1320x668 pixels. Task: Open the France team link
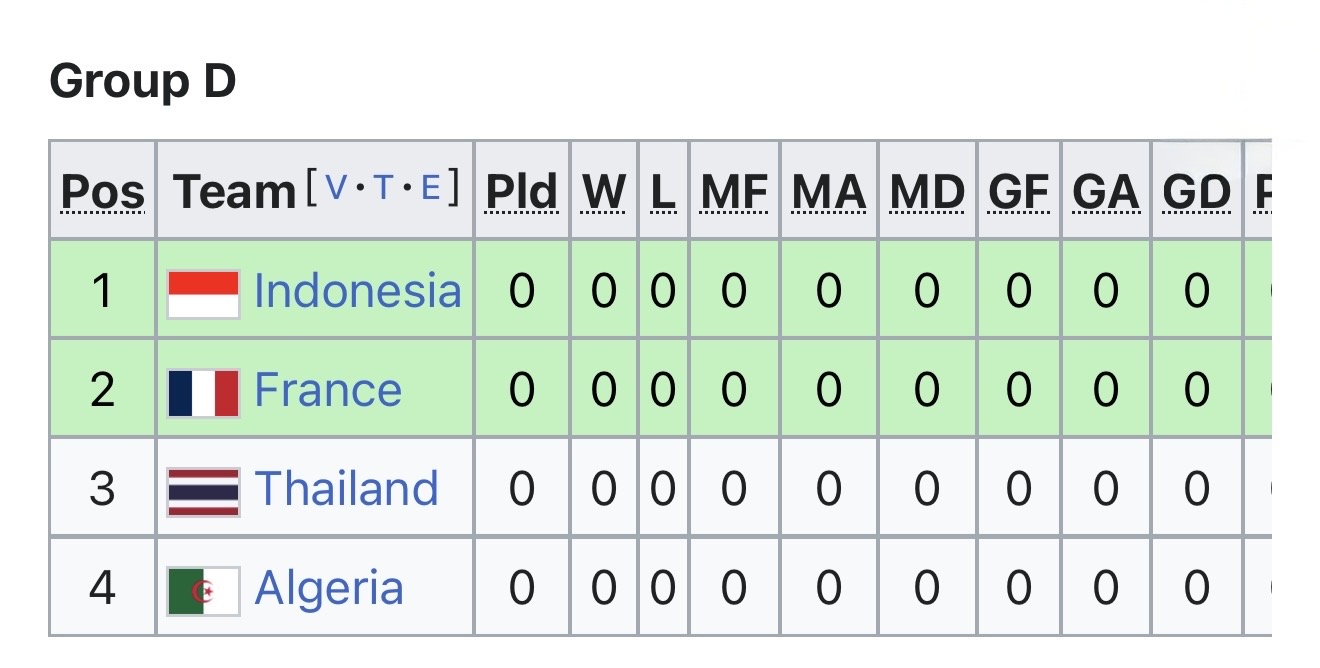pyautogui.click(x=328, y=390)
